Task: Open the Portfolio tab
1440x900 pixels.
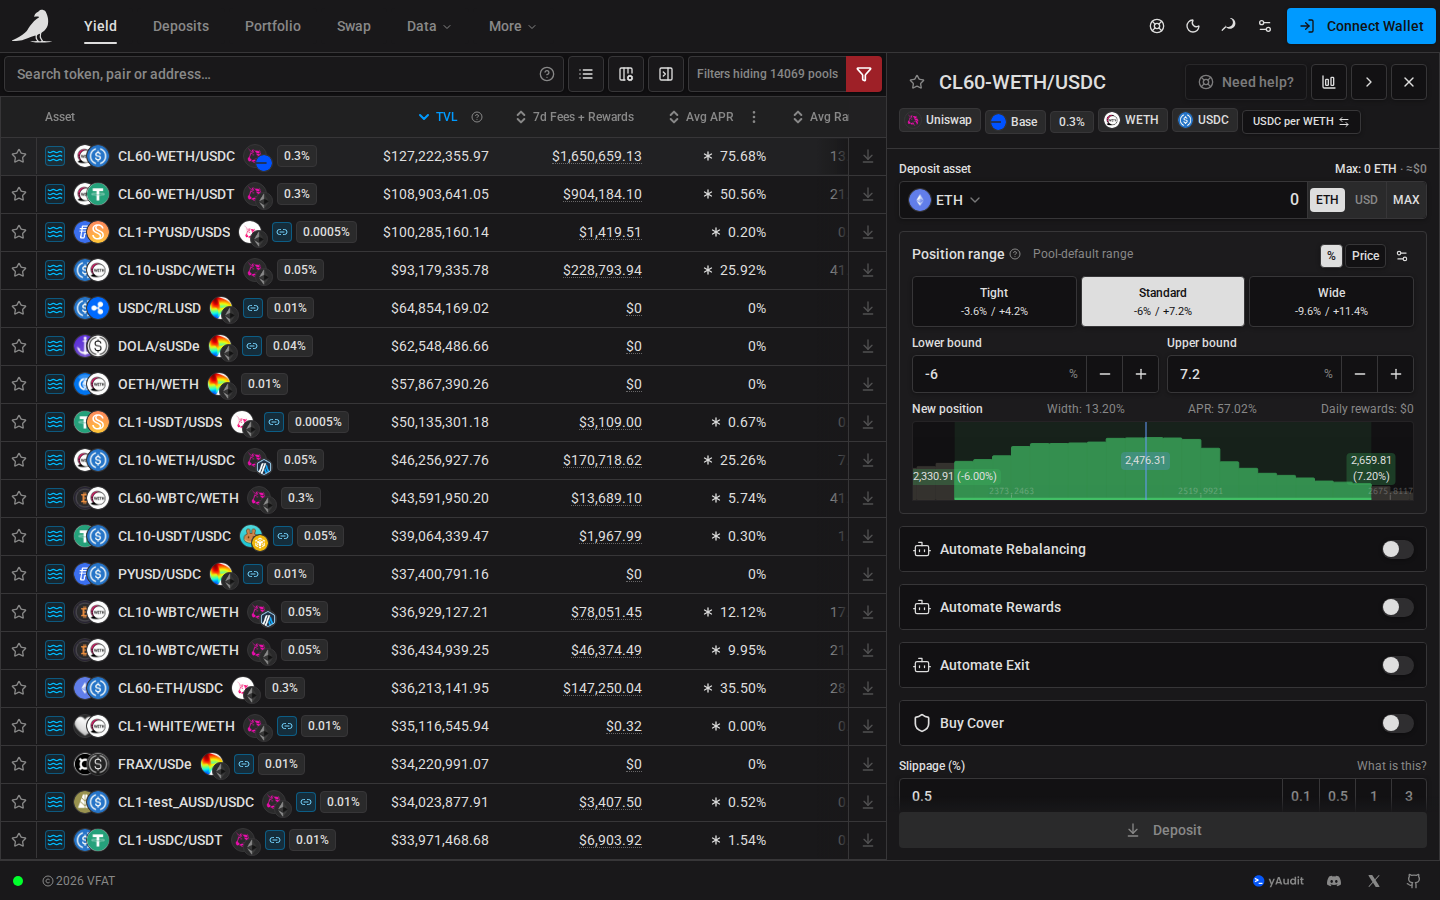Action: click(273, 26)
